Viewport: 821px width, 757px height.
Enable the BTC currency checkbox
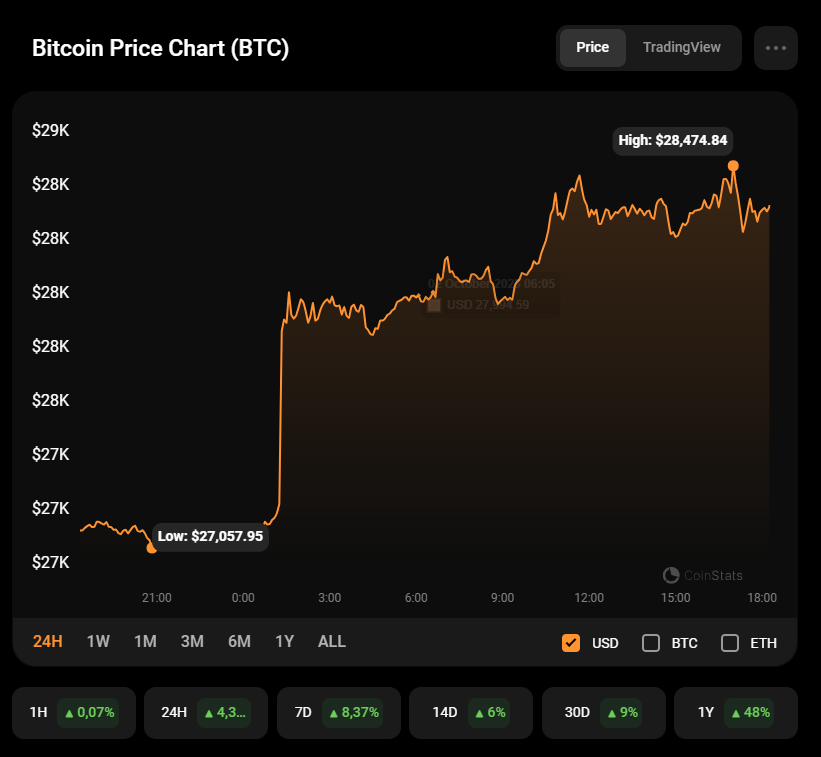651,643
